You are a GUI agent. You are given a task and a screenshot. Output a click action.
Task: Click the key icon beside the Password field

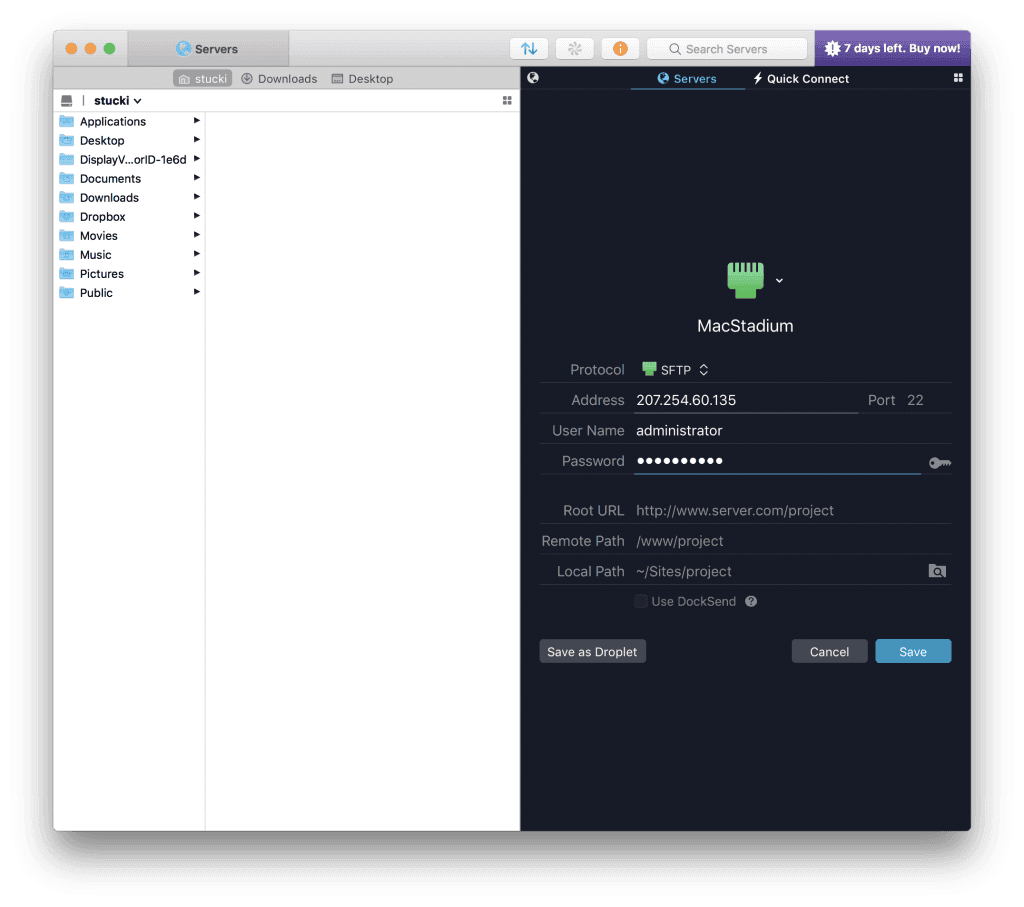pyautogui.click(x=939, y=462)
